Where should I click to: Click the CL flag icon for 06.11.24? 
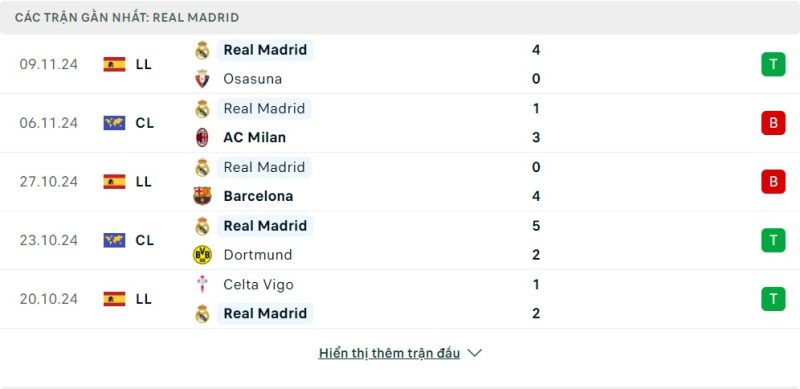pos(114,123)
